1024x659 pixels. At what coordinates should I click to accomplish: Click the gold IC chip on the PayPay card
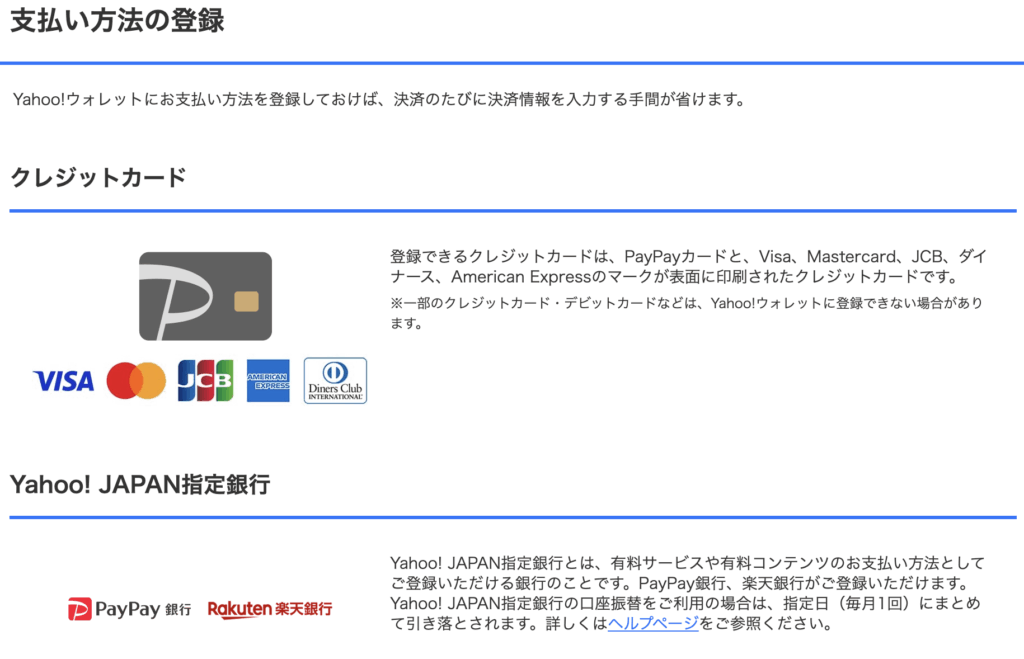click(242, 302)
